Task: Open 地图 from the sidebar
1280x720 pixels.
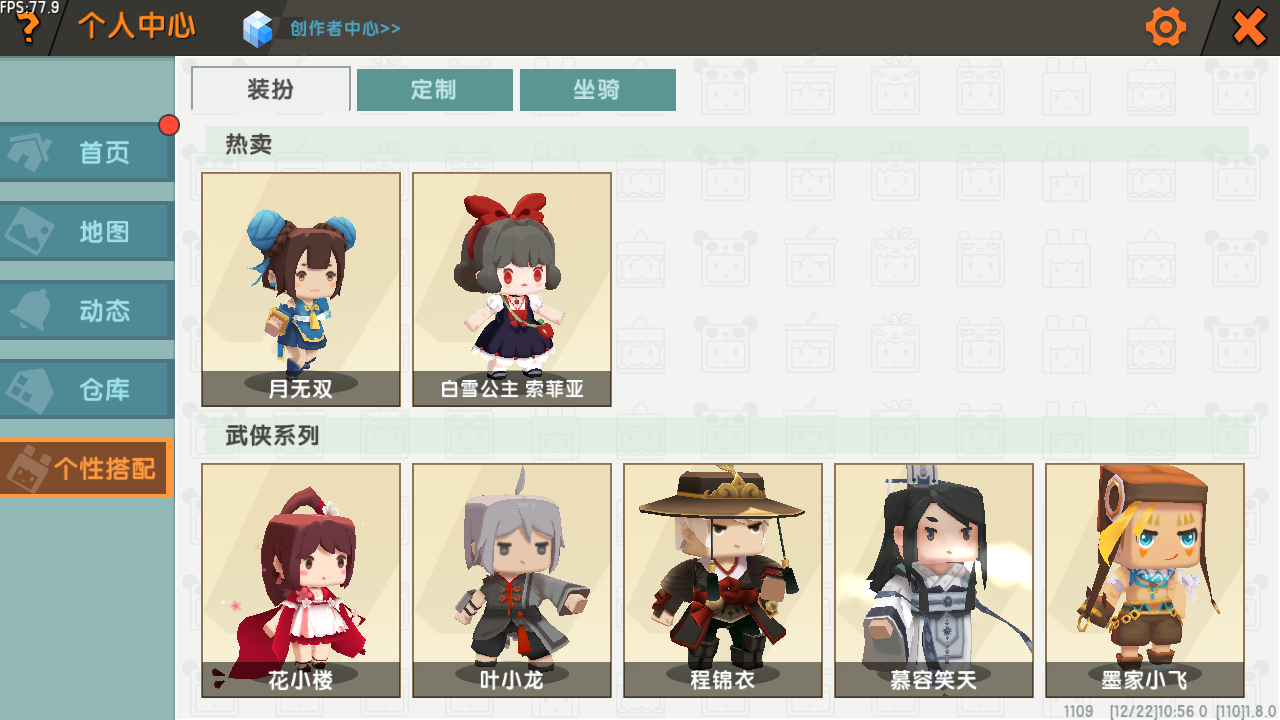Action: 87,231
